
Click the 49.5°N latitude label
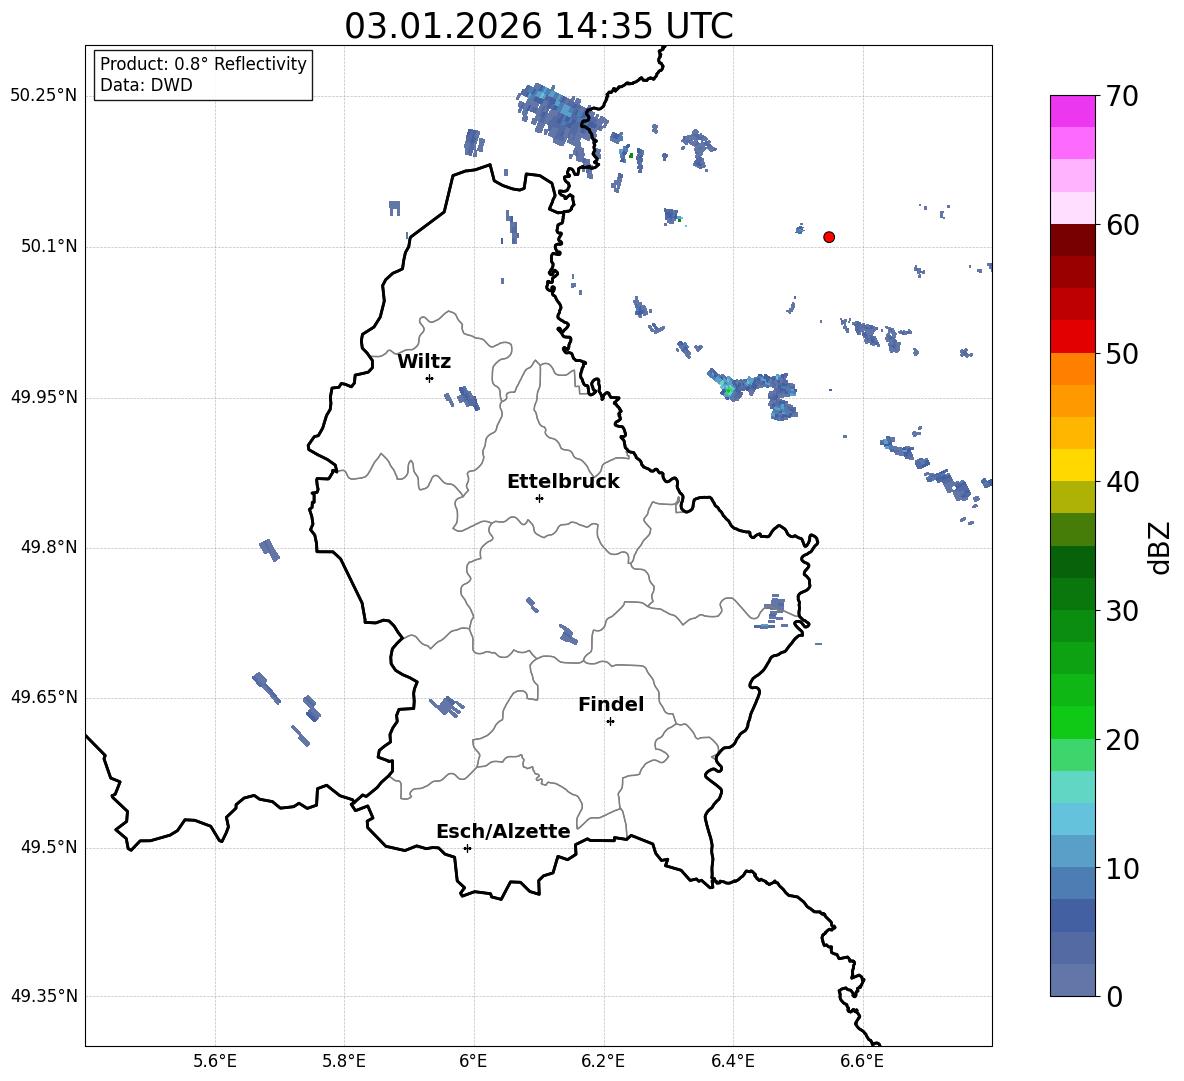[49, 847]
